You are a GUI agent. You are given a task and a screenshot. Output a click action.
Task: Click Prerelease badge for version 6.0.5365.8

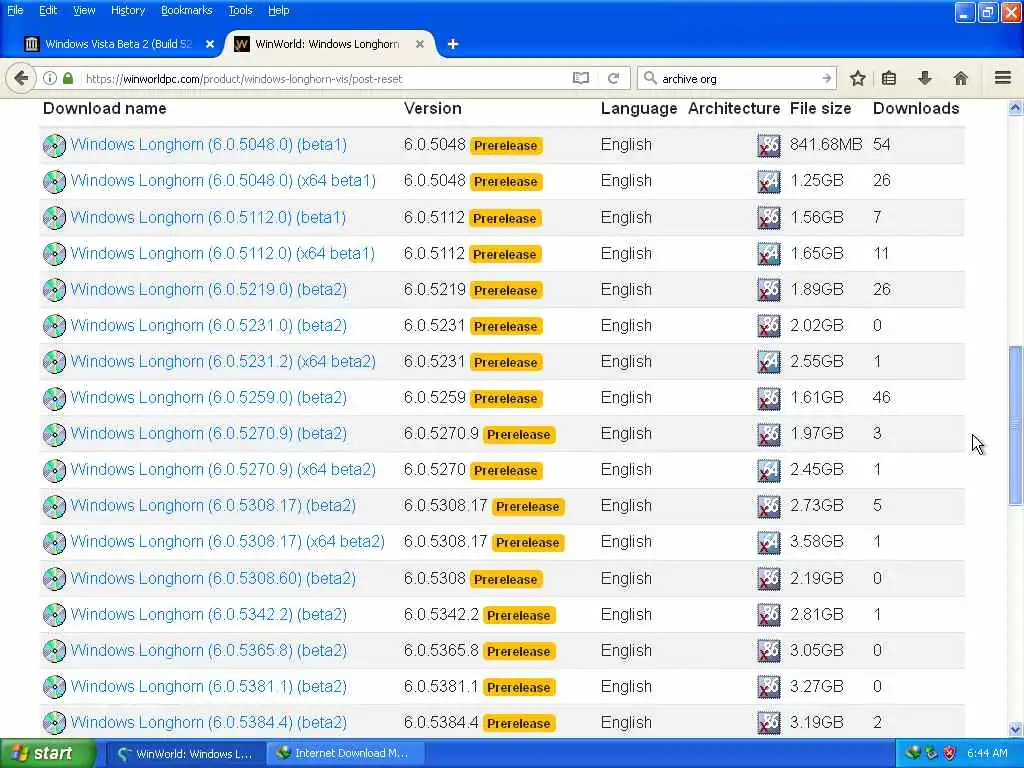519,652
